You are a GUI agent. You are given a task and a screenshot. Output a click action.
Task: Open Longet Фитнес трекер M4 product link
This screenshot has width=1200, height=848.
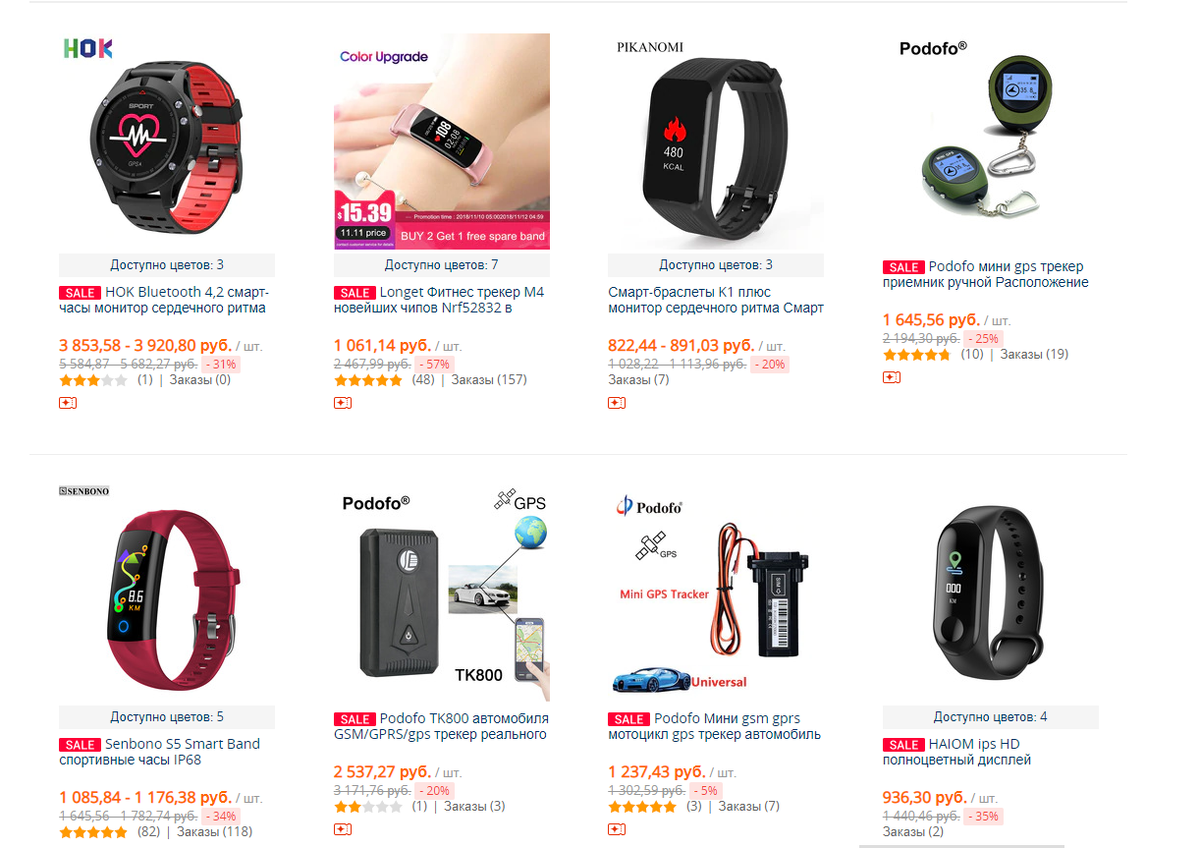(x=440, y=300)
